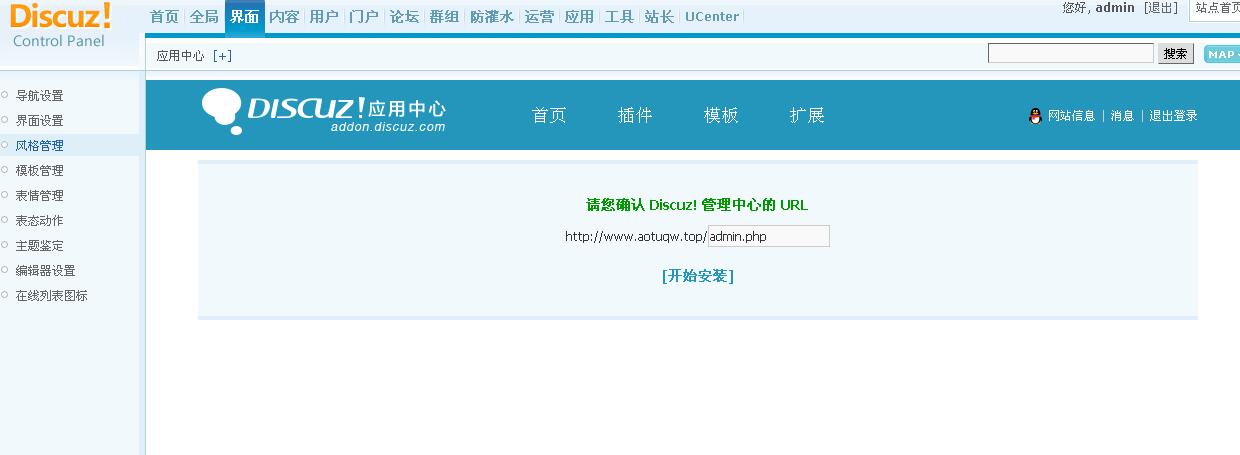Open the 群组 top menu
1240x455 pixels.
(x=444, y=17)
